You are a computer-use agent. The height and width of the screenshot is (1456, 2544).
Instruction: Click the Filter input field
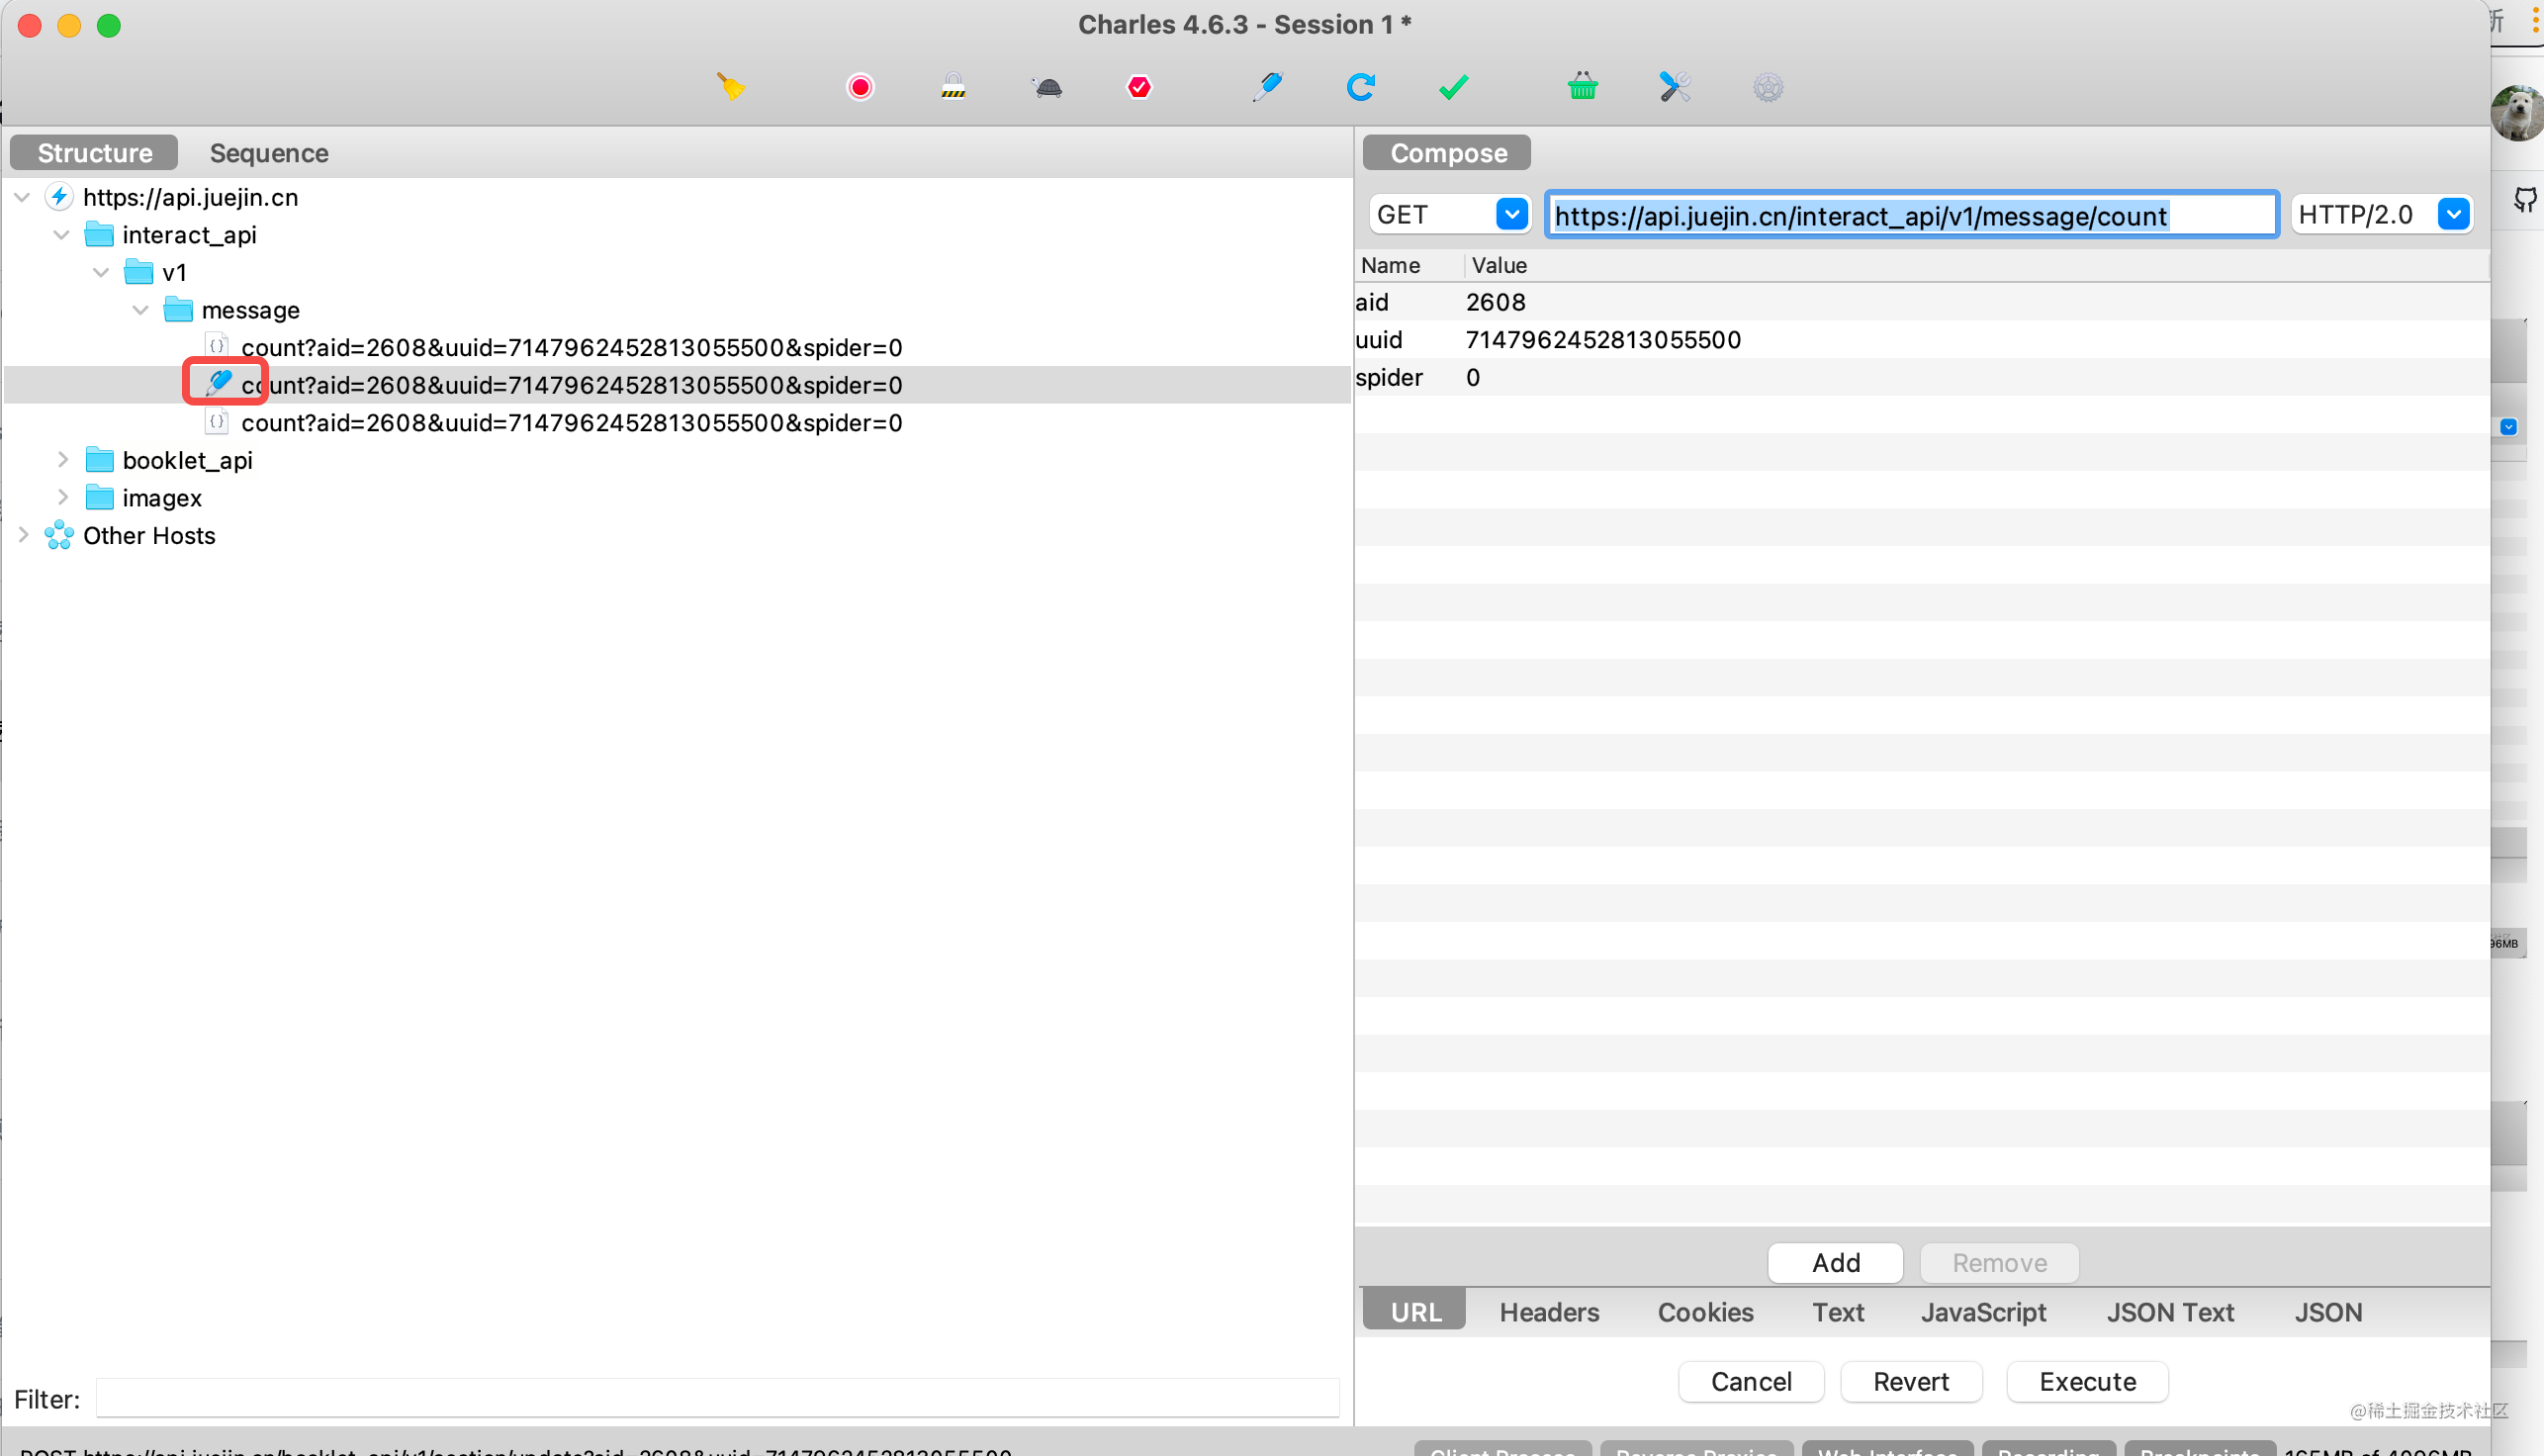717,1398
